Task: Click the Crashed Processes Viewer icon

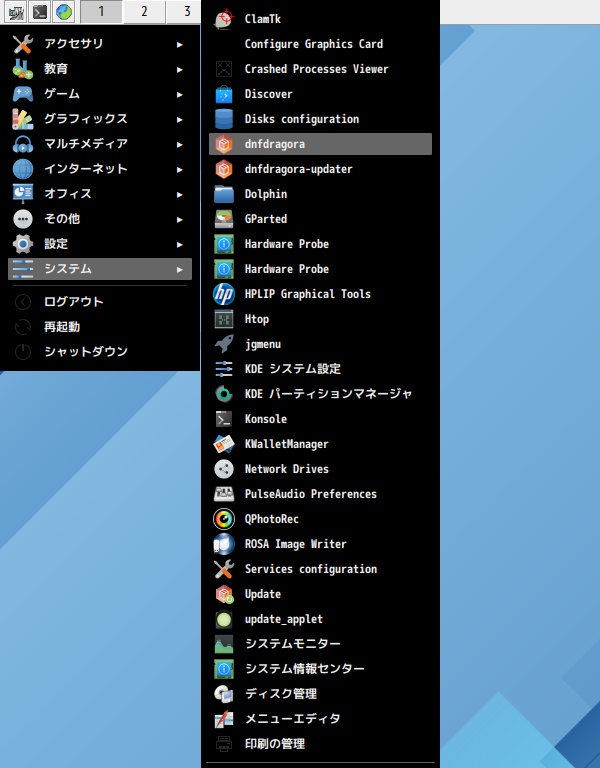Action: [x=224, y=69]
